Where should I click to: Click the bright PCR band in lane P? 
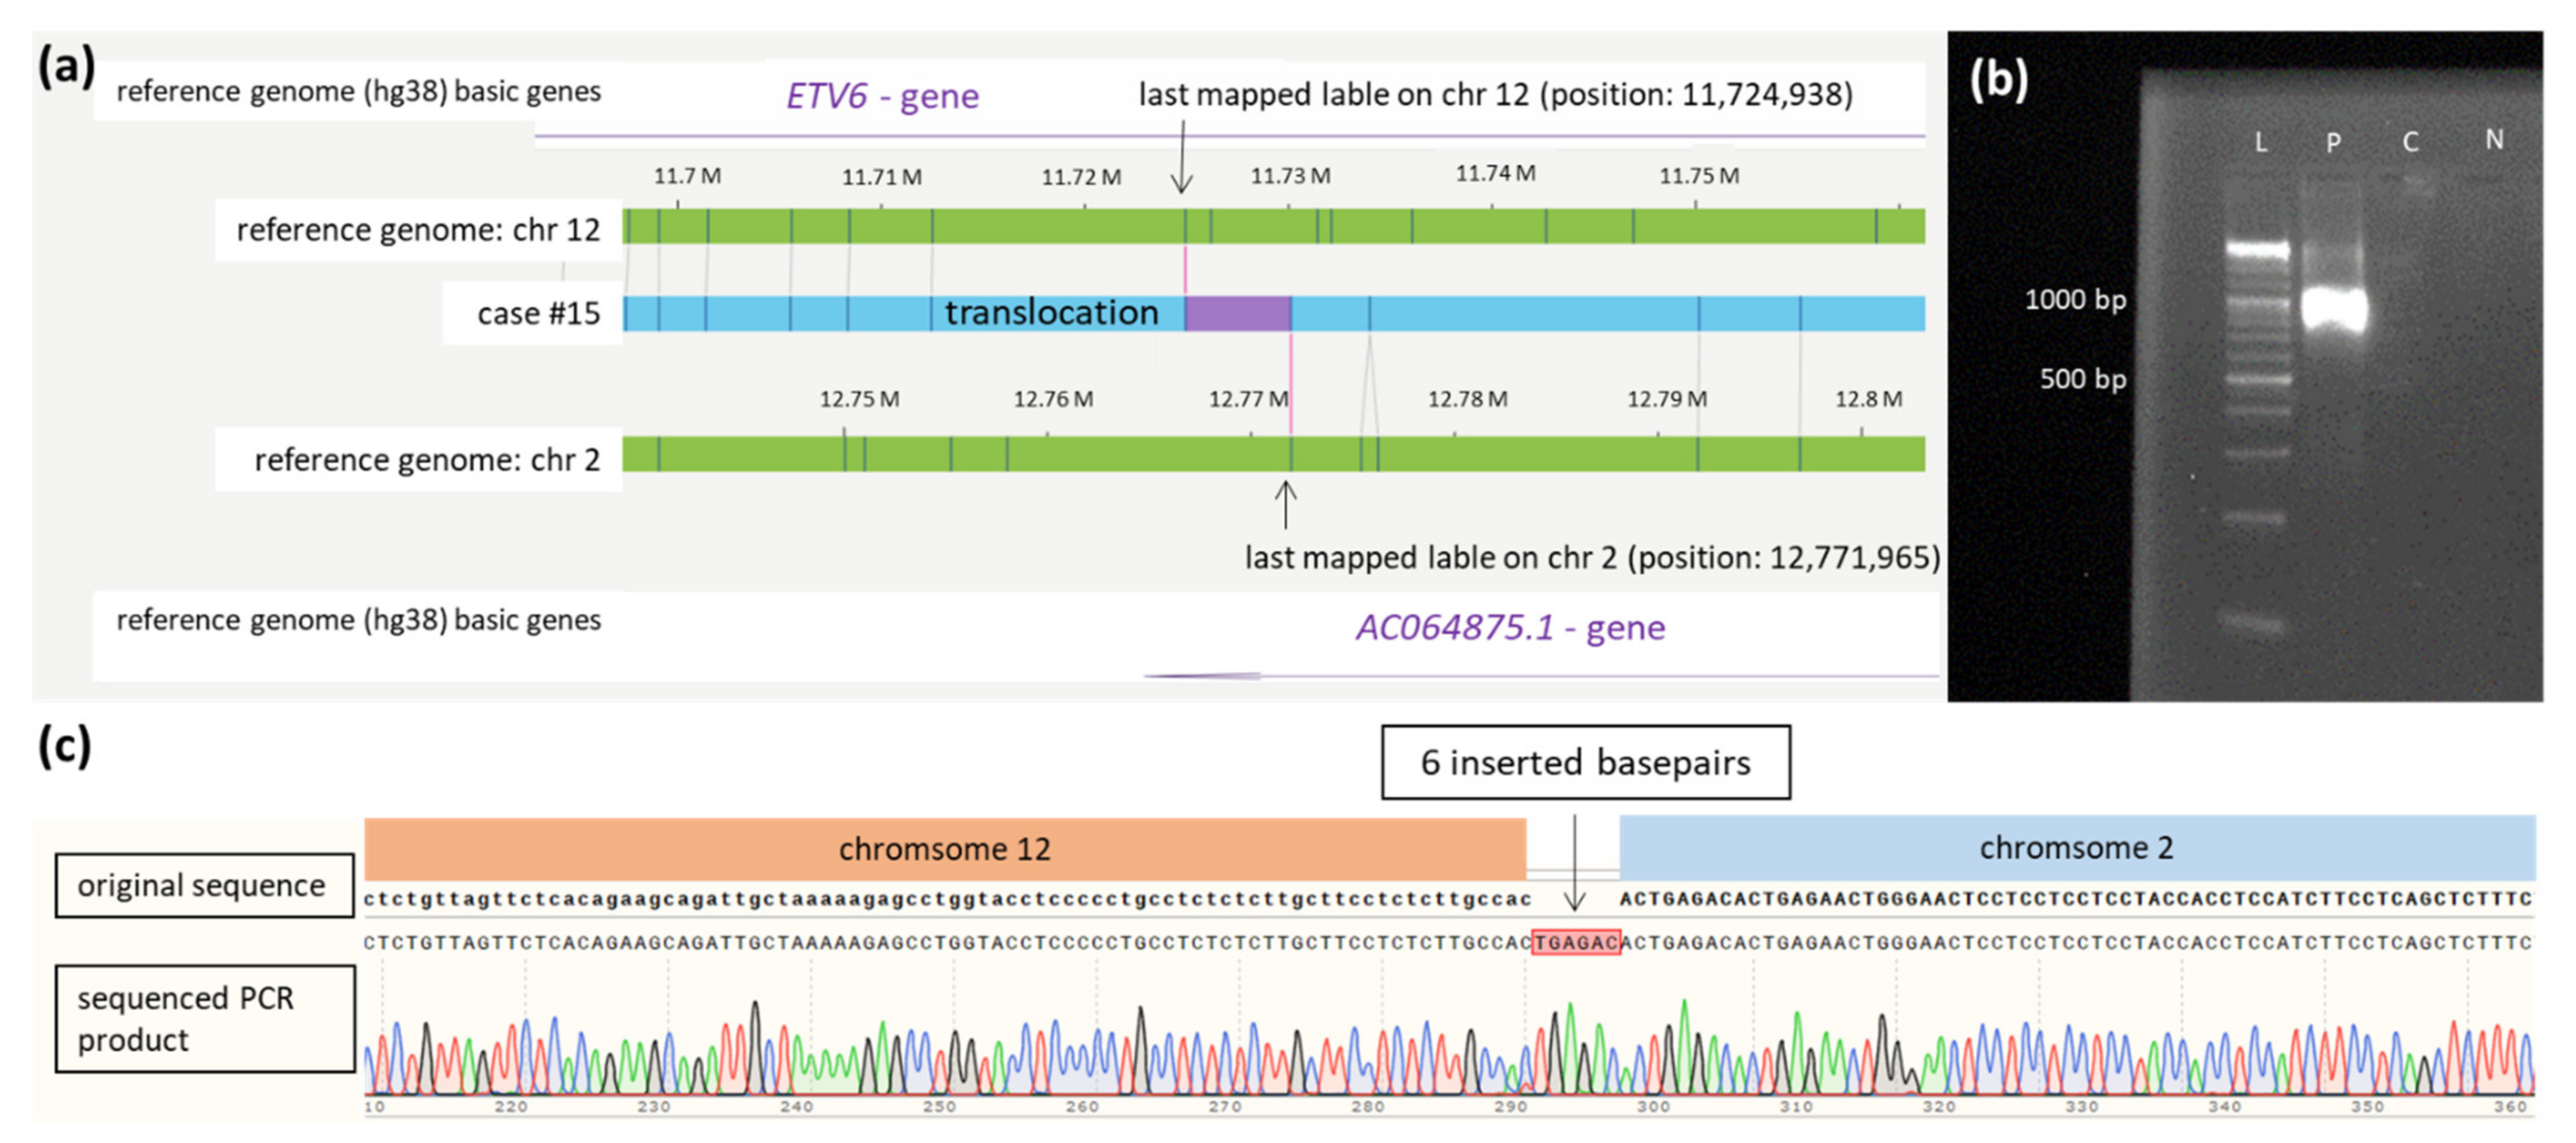pyautogui.click(x=2334, y=308)
